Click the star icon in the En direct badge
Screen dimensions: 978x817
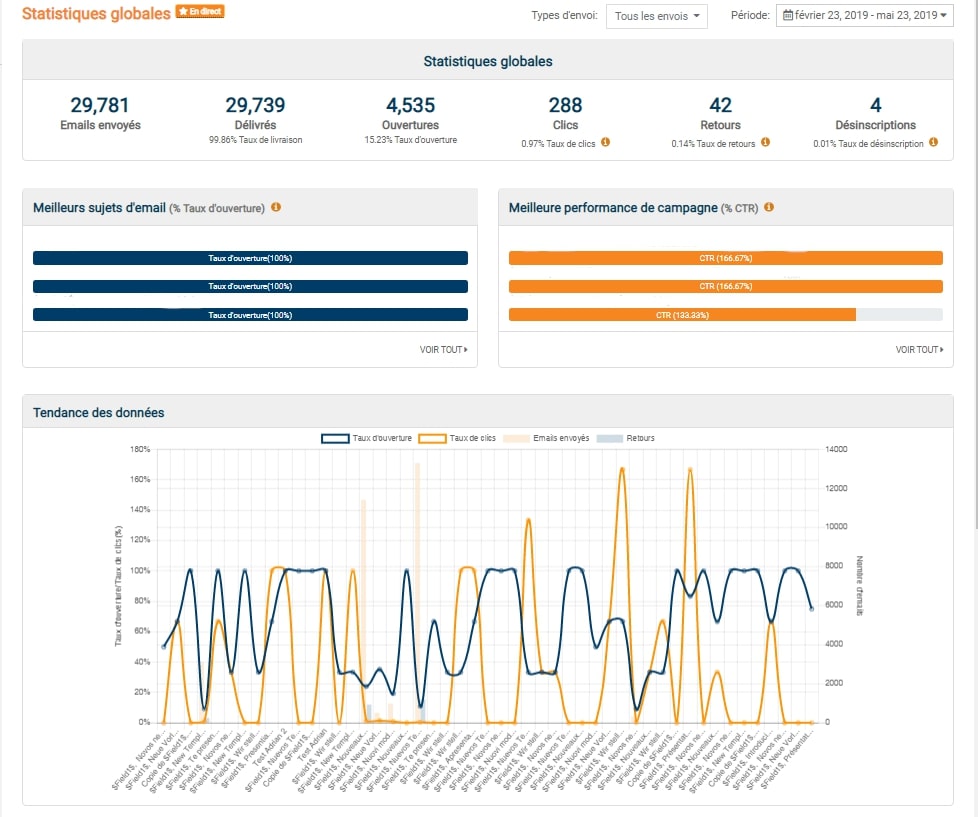[x=183, y=12]
